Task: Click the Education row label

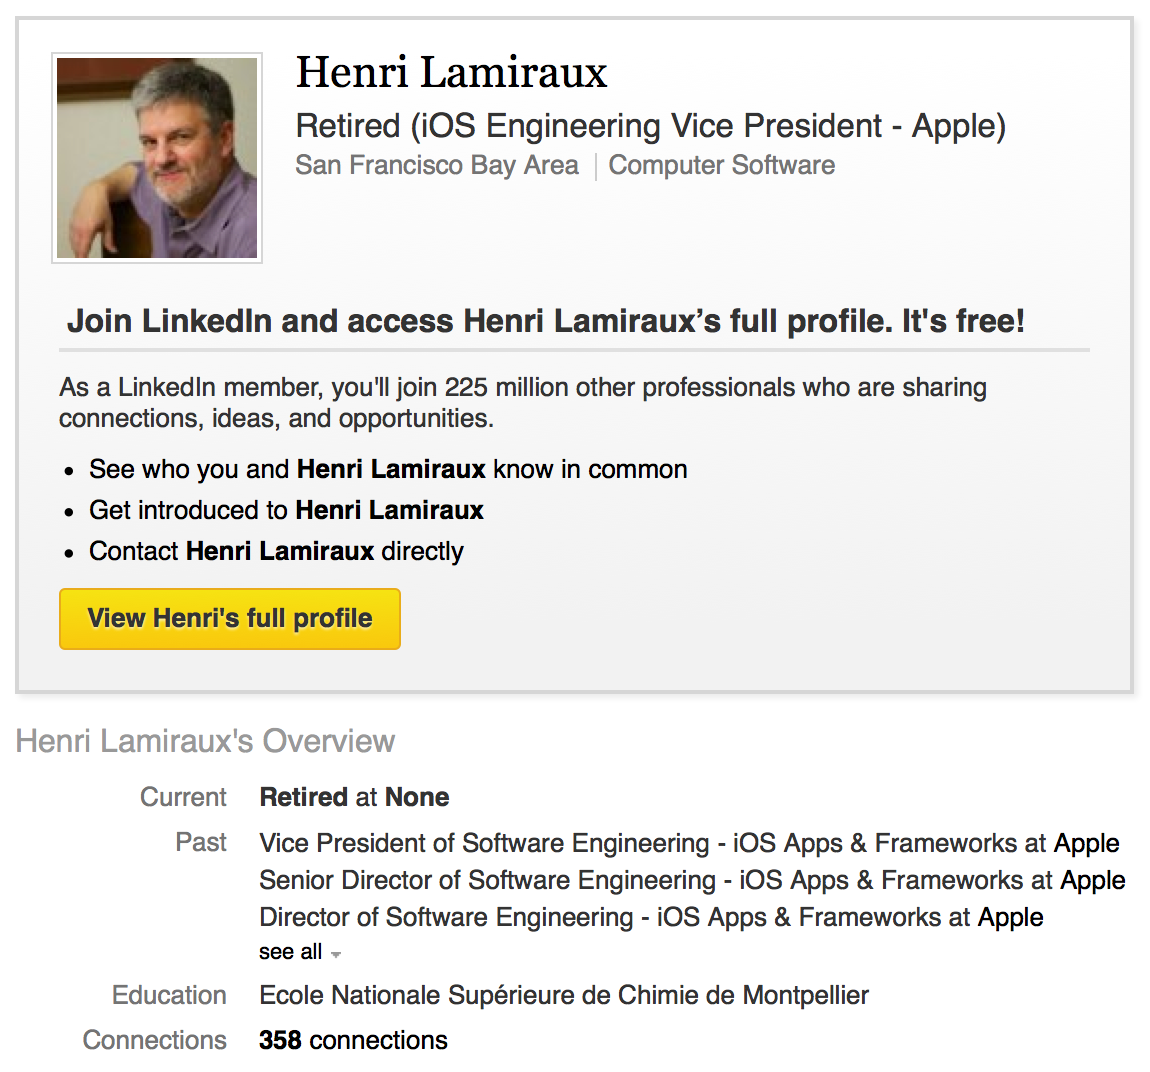Action: click(x=169, y=995)
